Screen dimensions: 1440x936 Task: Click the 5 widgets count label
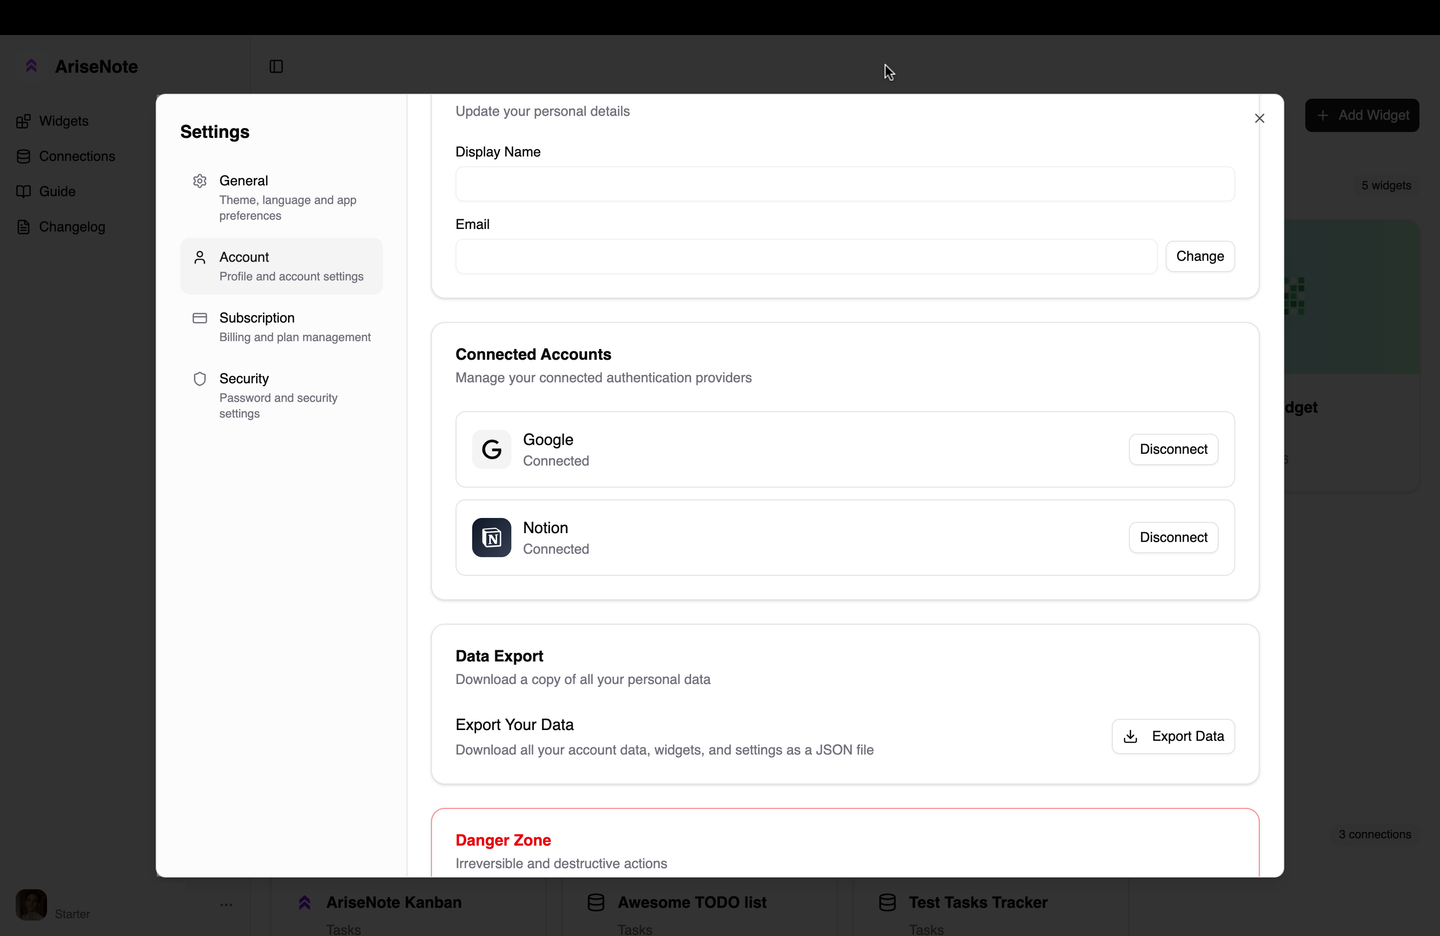[x=1386, y=186]
